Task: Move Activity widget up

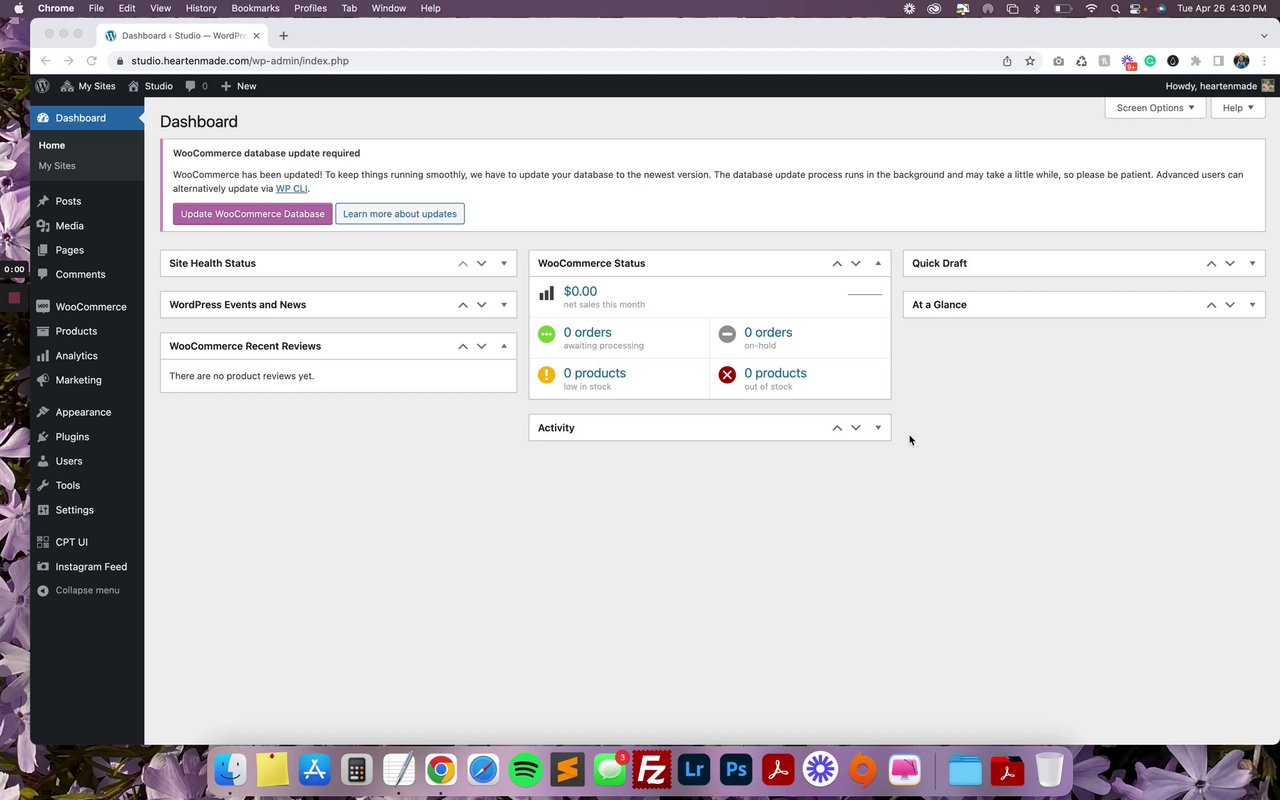Action: pos(837,428)
